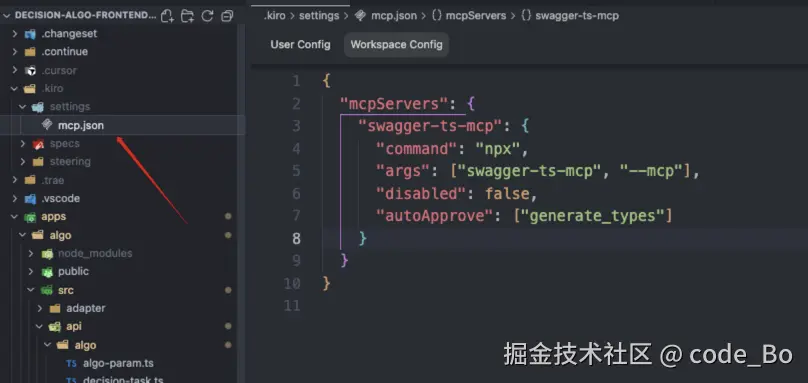Click the .changeset folder icon
The width and height of the screenshot is (808, 383).
30,34
